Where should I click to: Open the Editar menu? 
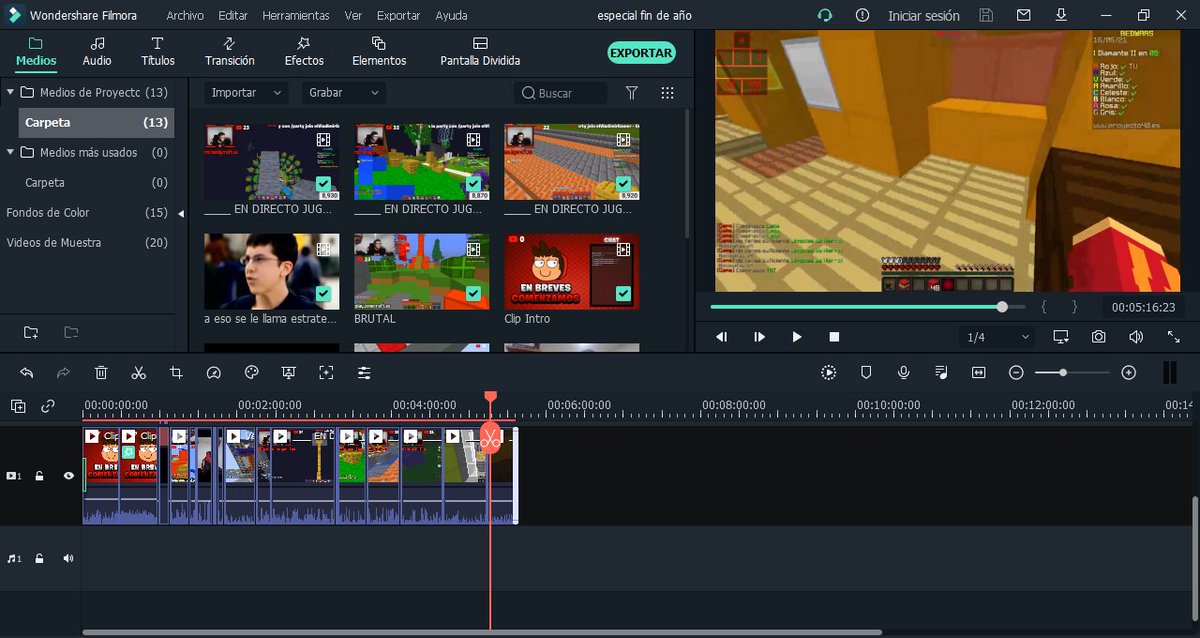[233, 16]
